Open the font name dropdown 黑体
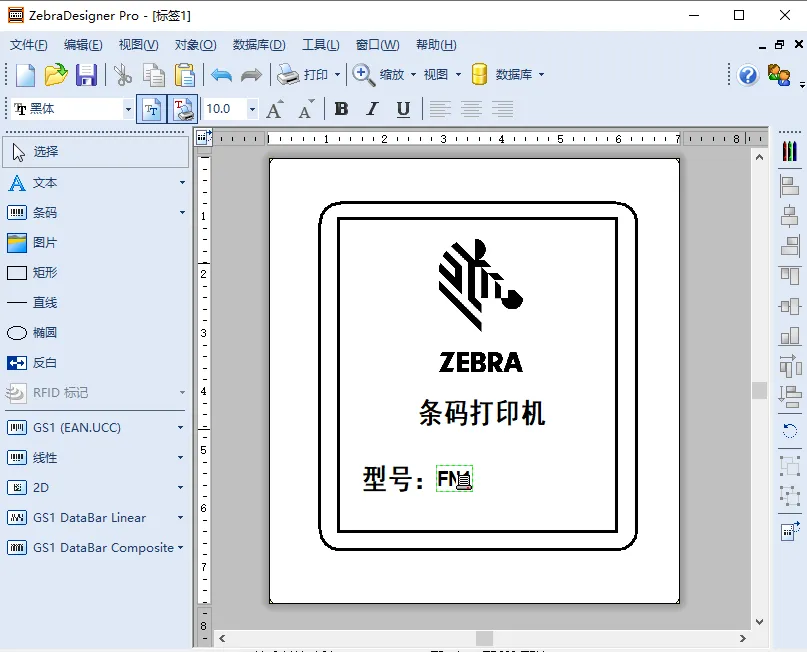 click(128, 109)
